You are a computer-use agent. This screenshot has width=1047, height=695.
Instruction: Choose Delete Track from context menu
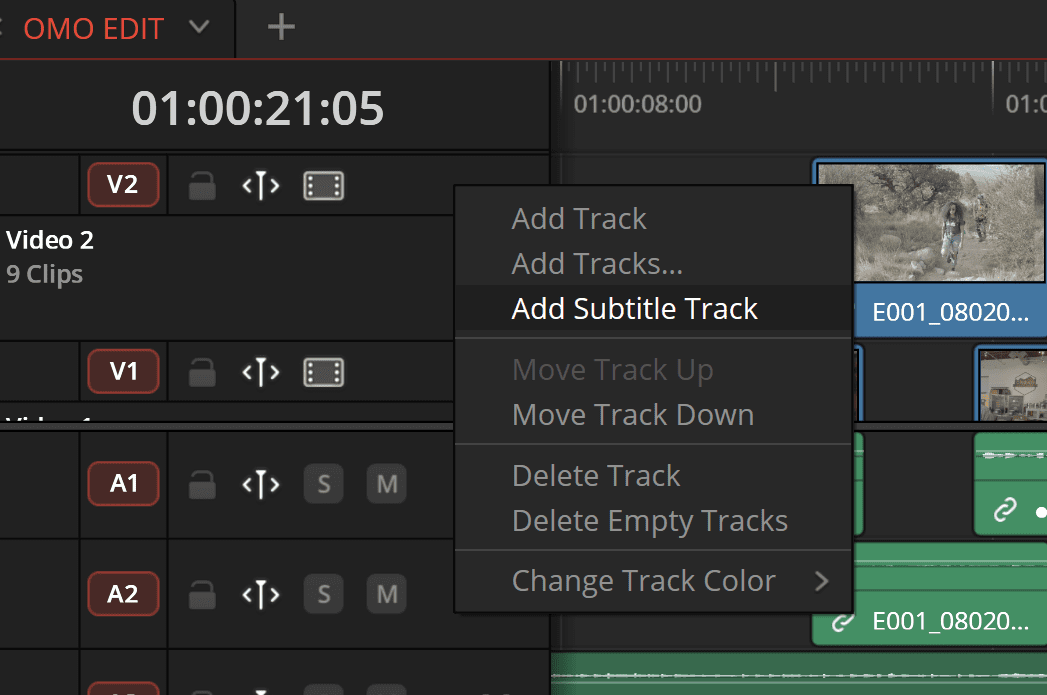click(653, 476)
